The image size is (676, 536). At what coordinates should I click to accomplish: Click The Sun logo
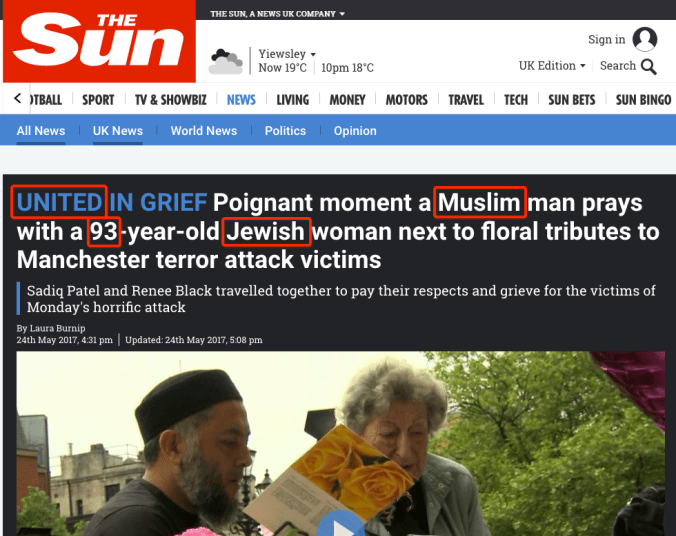coord(99,41)
